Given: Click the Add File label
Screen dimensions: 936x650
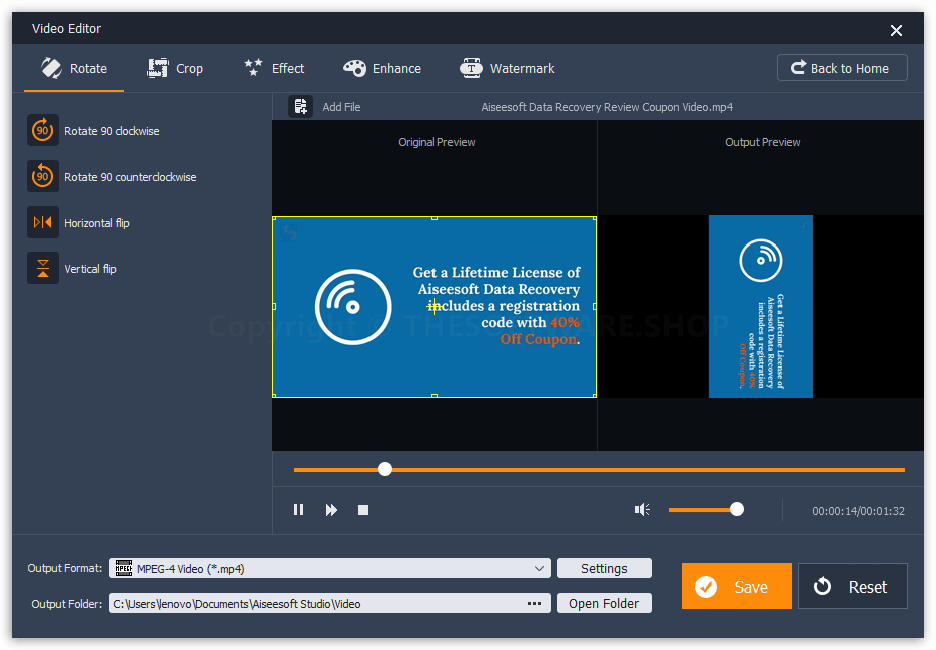Looking at the screenshot, I should pos(341,107).
